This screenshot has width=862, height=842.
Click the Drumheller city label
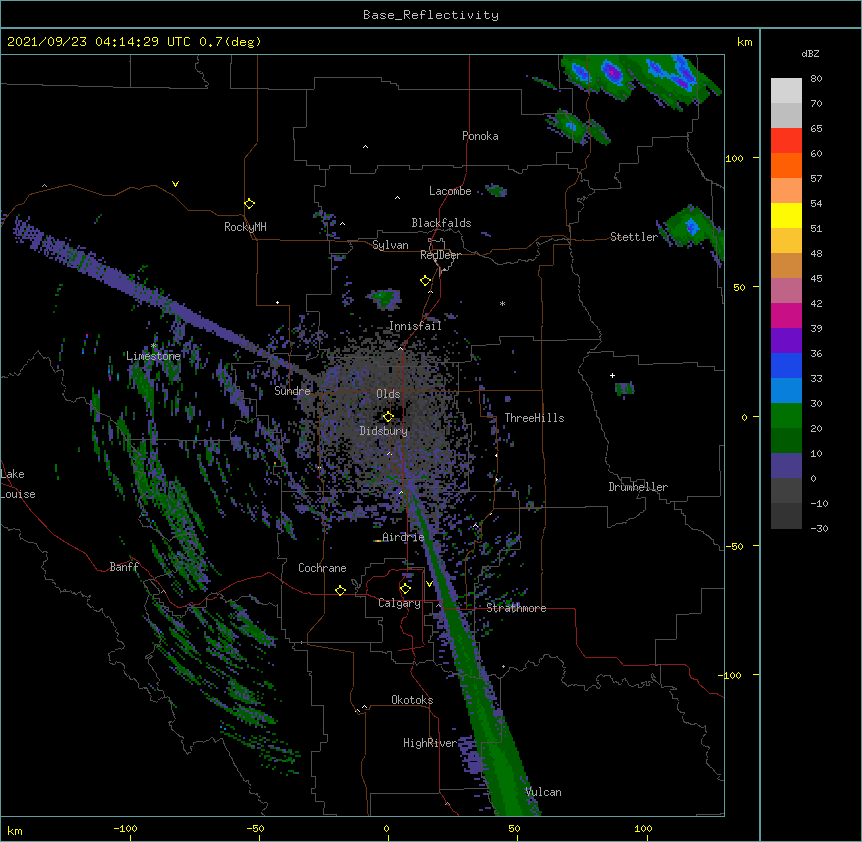[x=638, y=487]
